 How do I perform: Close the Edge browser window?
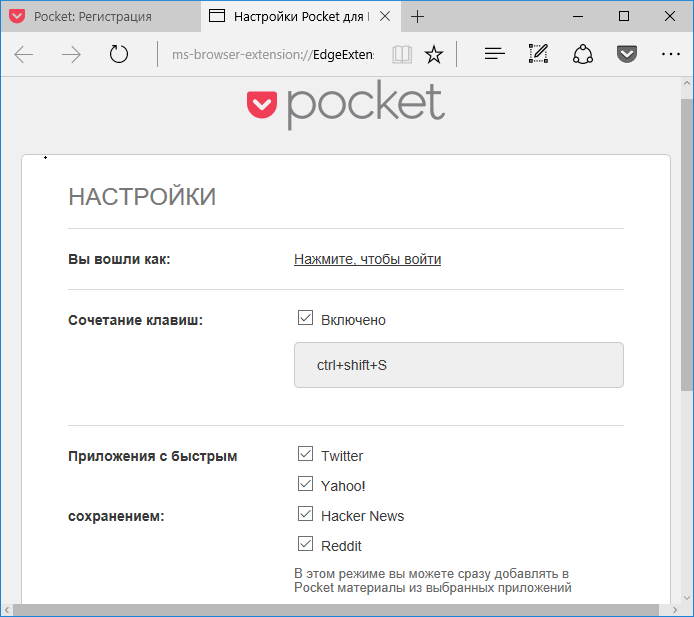pyautogui.click(x=670, y=16)
